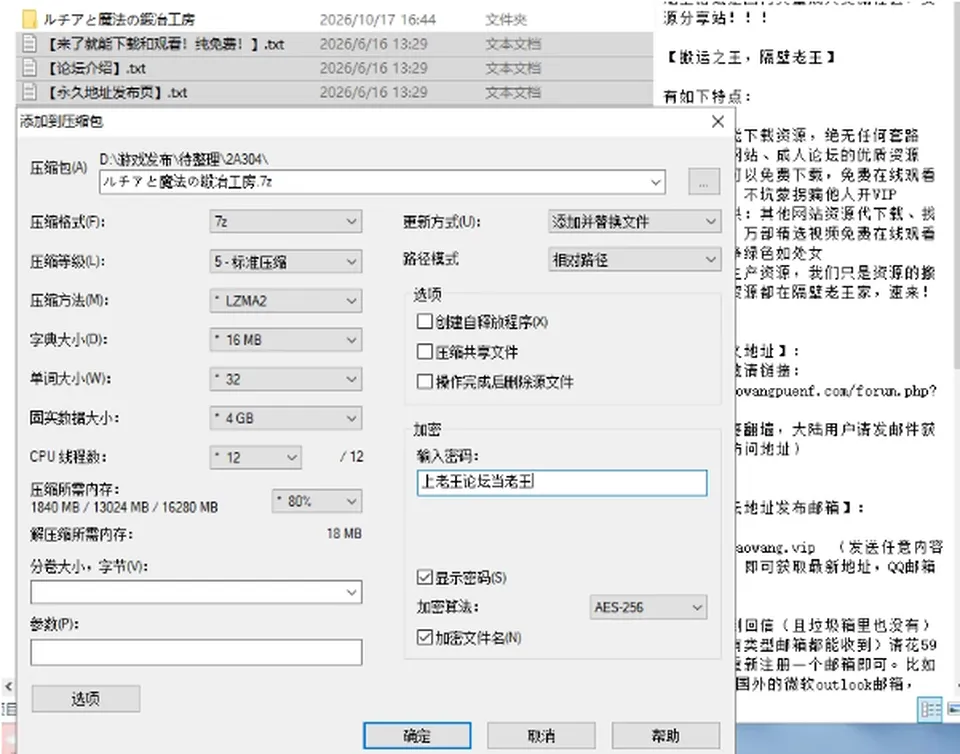Click the left scroll arrow of file list
This screenshot has height=754, width=960.
(8, 686)
